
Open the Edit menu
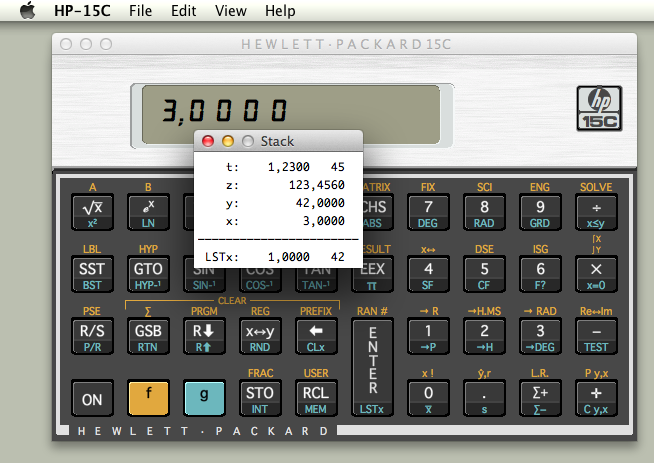tap(183, 10)
